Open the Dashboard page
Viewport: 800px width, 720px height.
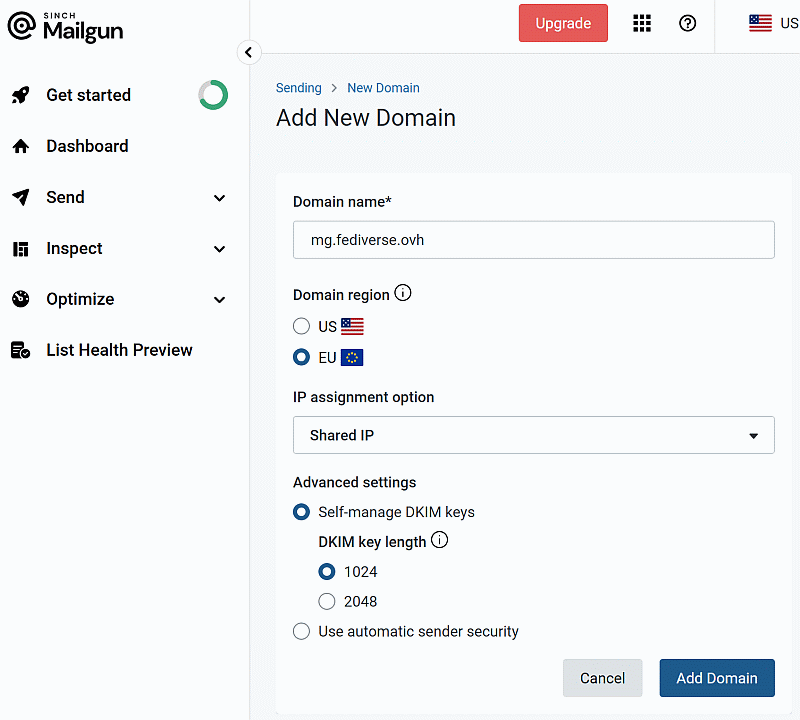(87, 146)
